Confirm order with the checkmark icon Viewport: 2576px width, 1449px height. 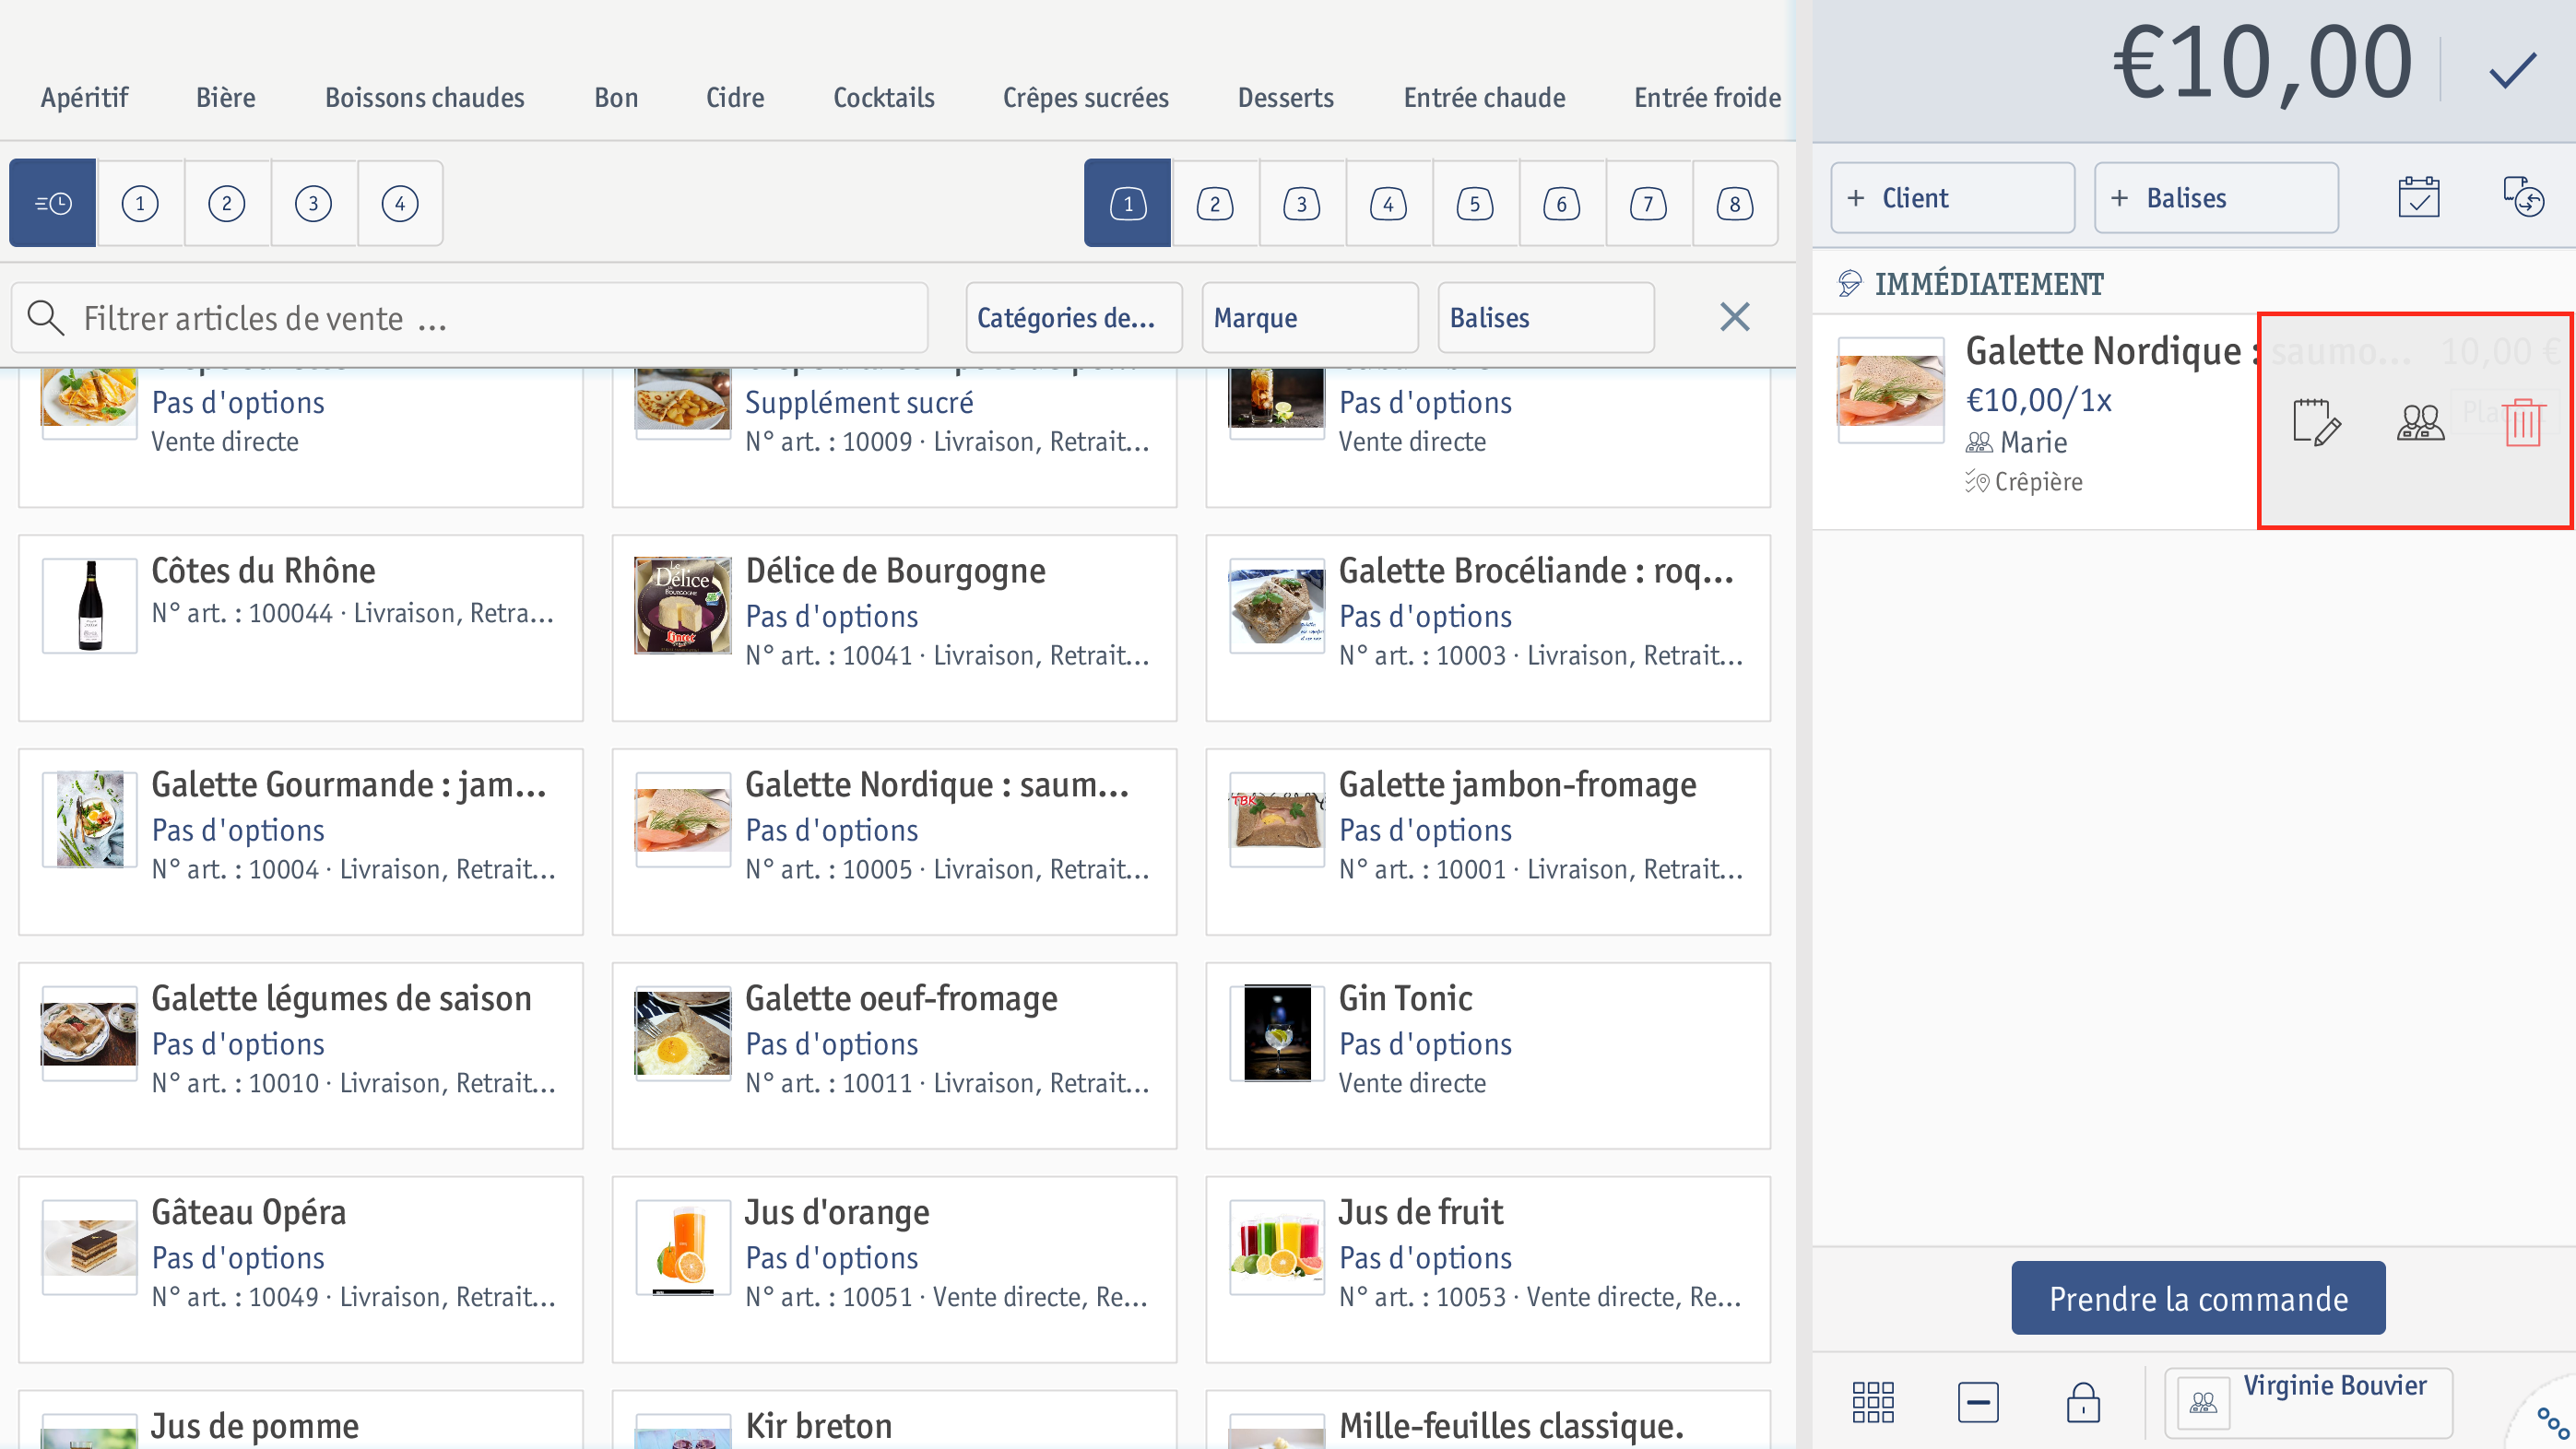tap(2512, 70)
